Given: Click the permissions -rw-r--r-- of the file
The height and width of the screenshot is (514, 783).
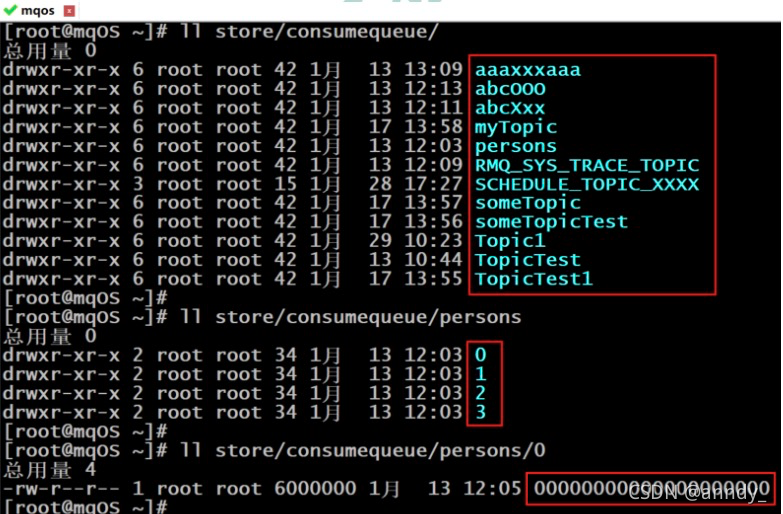Looking at the screenshot, I should [x=61, y=489].
